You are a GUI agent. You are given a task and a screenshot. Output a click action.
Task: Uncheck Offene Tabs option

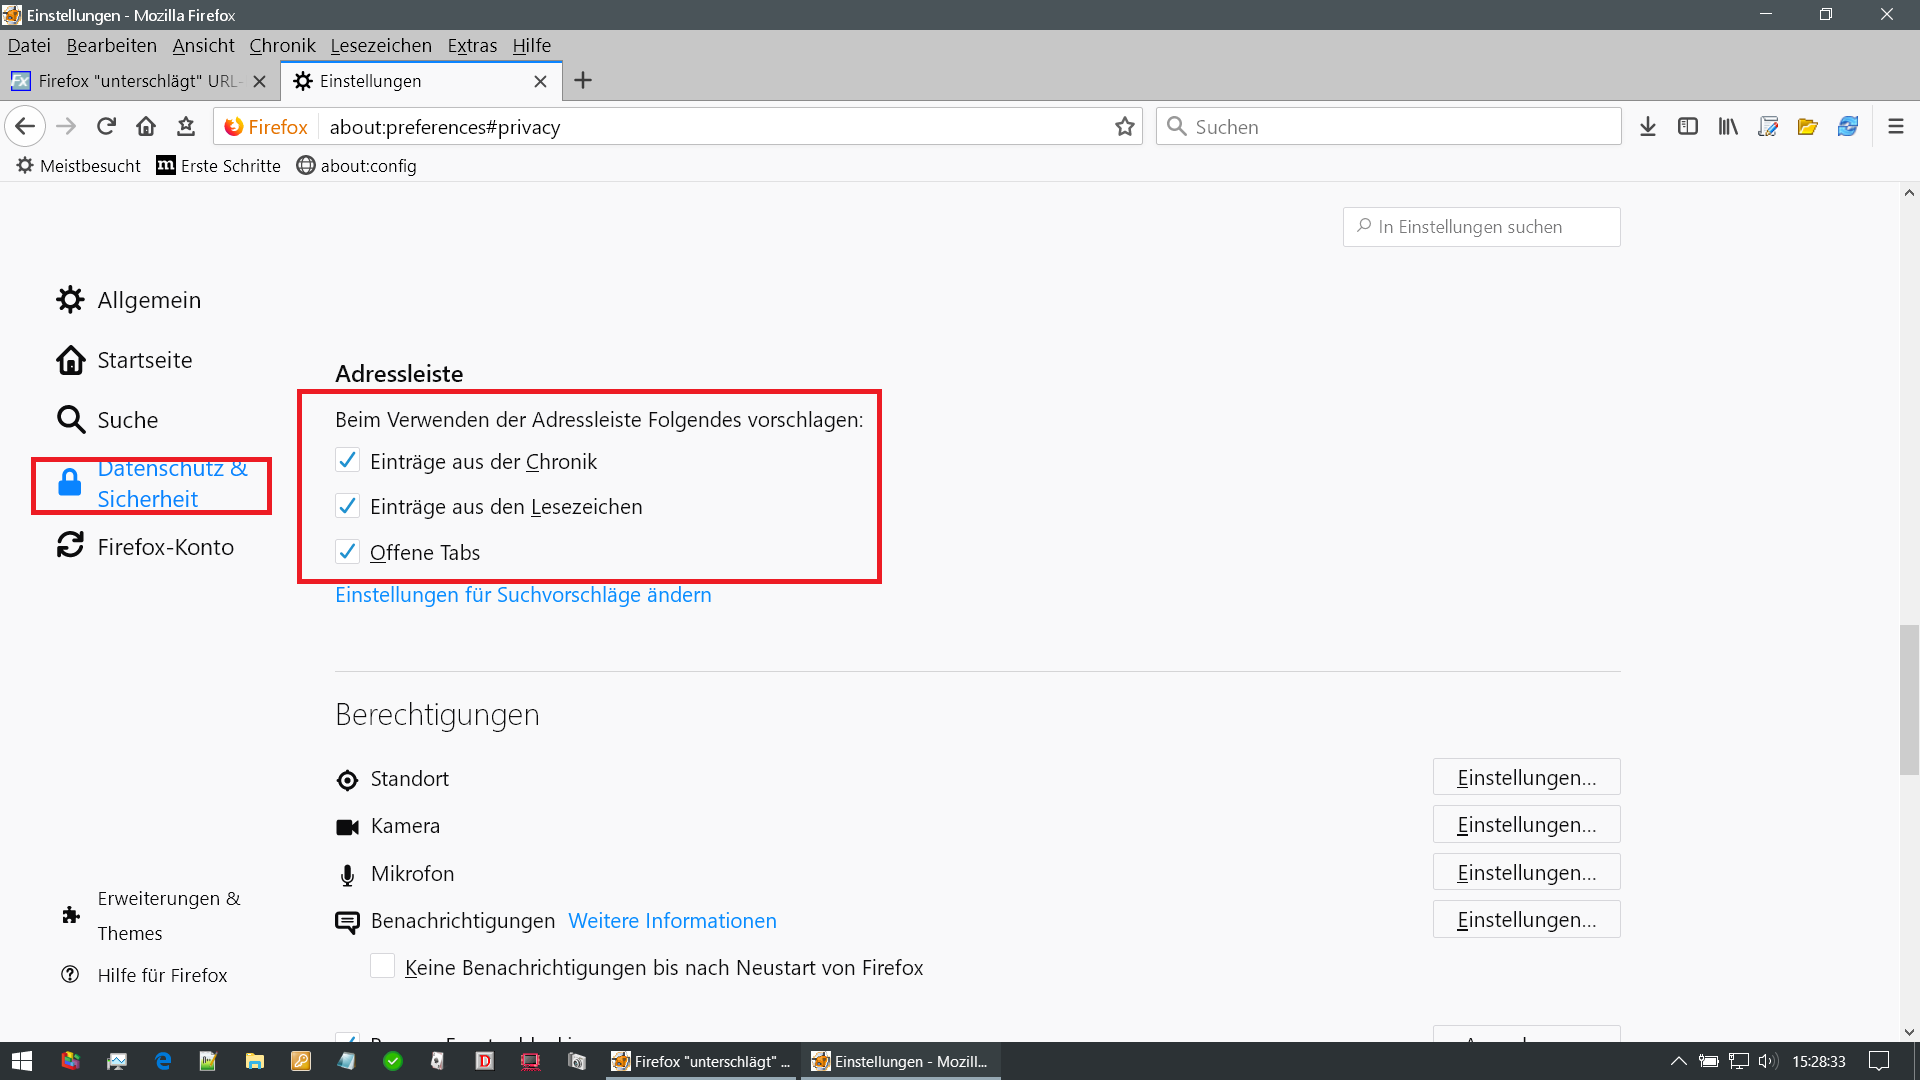click(348, 552)
